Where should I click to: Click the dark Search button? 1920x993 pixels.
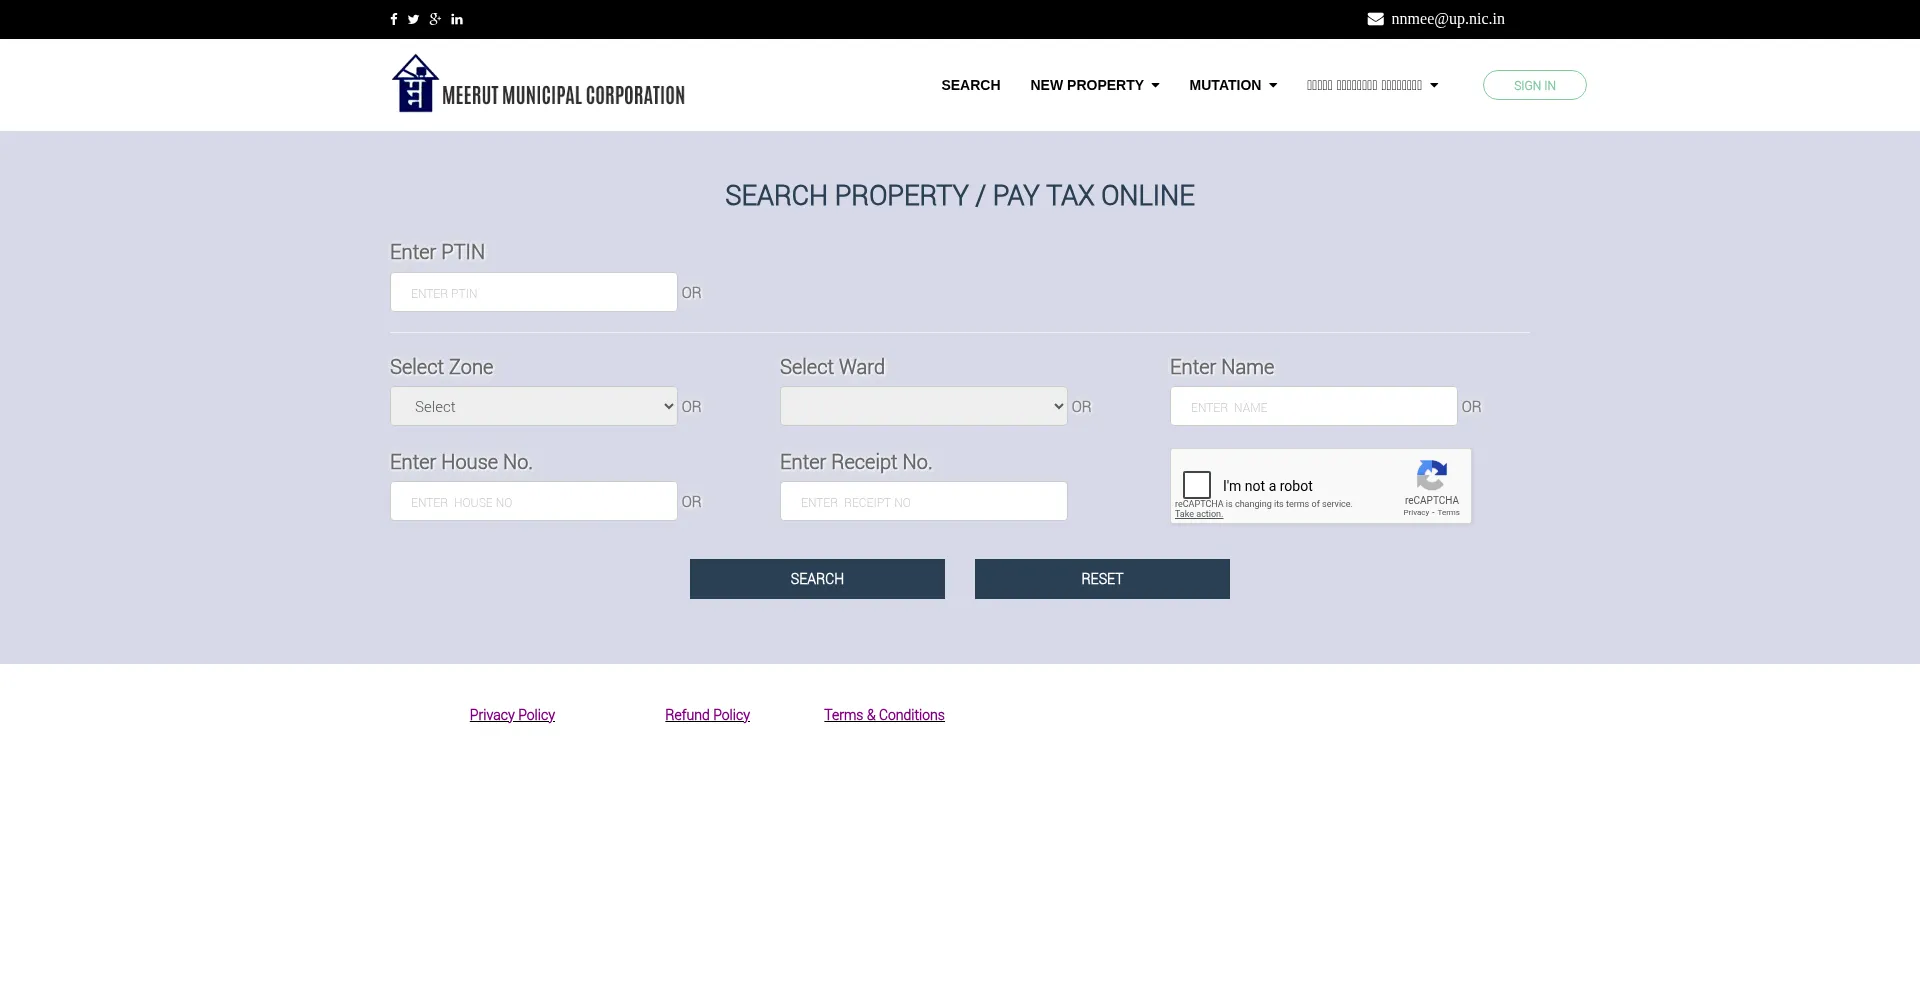817,579
